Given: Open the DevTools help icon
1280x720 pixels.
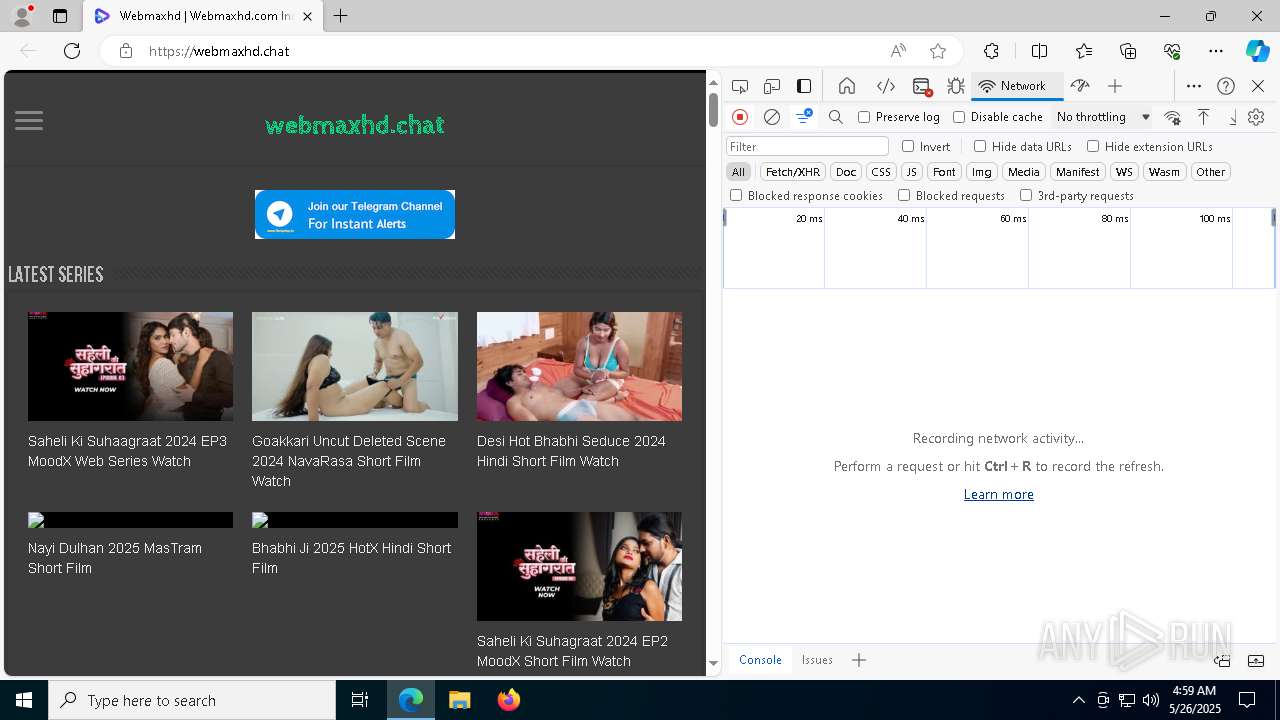Looking at the screenshot, I should 1226,86.
